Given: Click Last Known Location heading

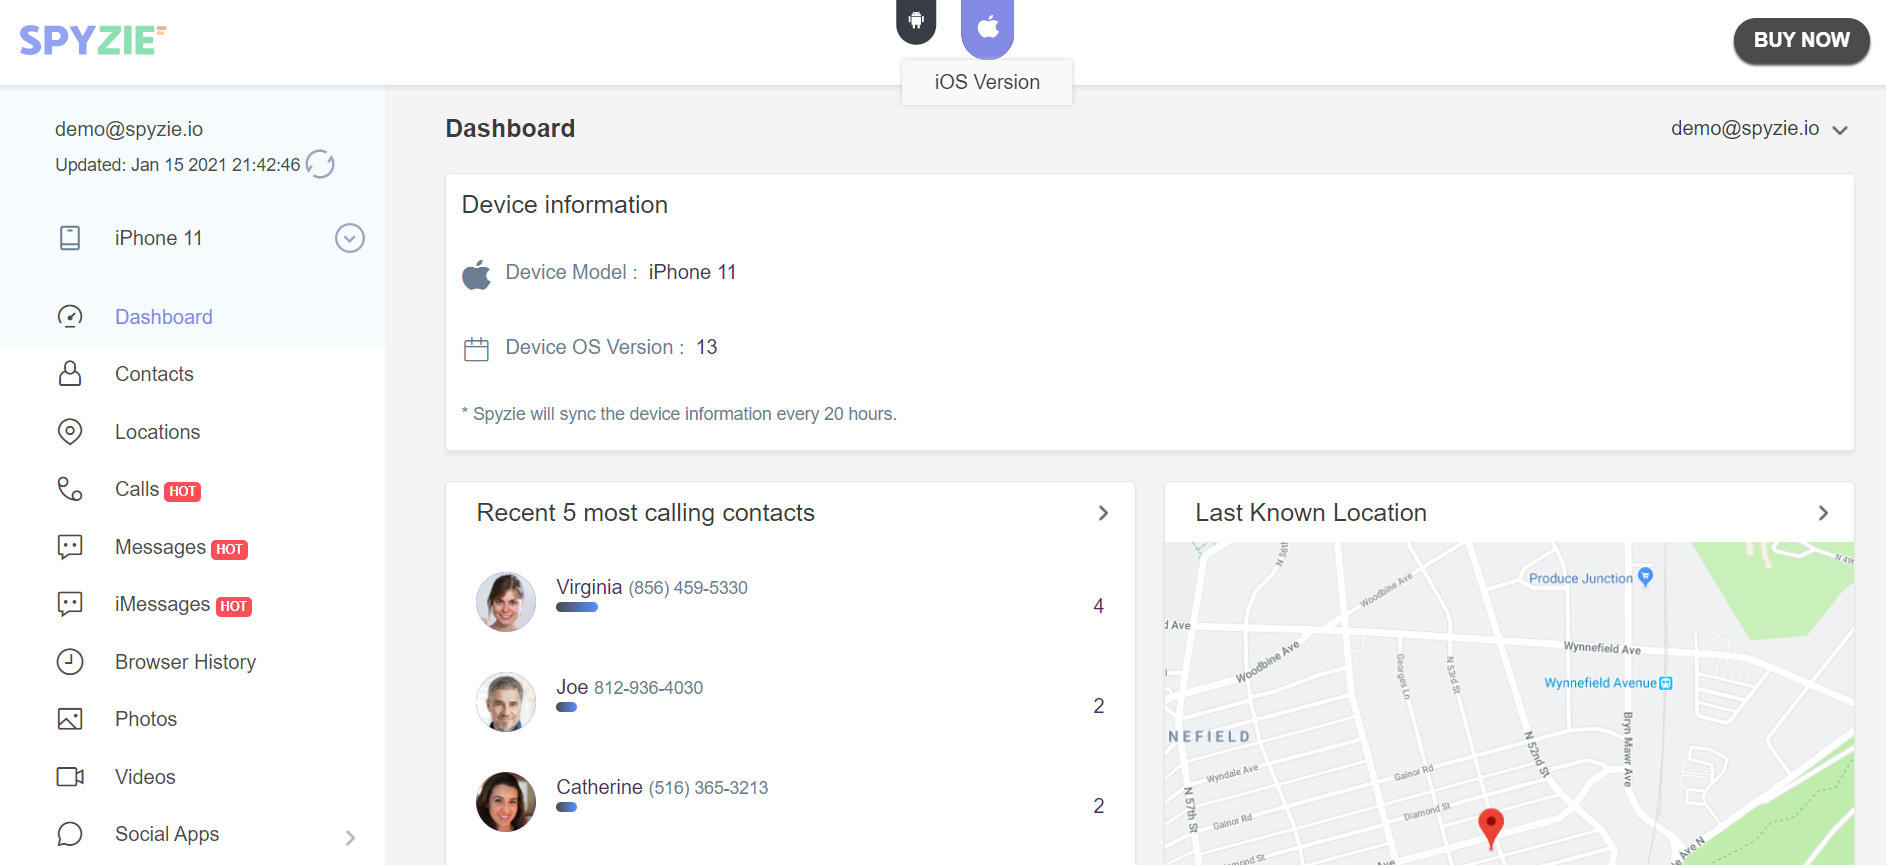Looking at the screenshot, I should tap(1311, 513).
